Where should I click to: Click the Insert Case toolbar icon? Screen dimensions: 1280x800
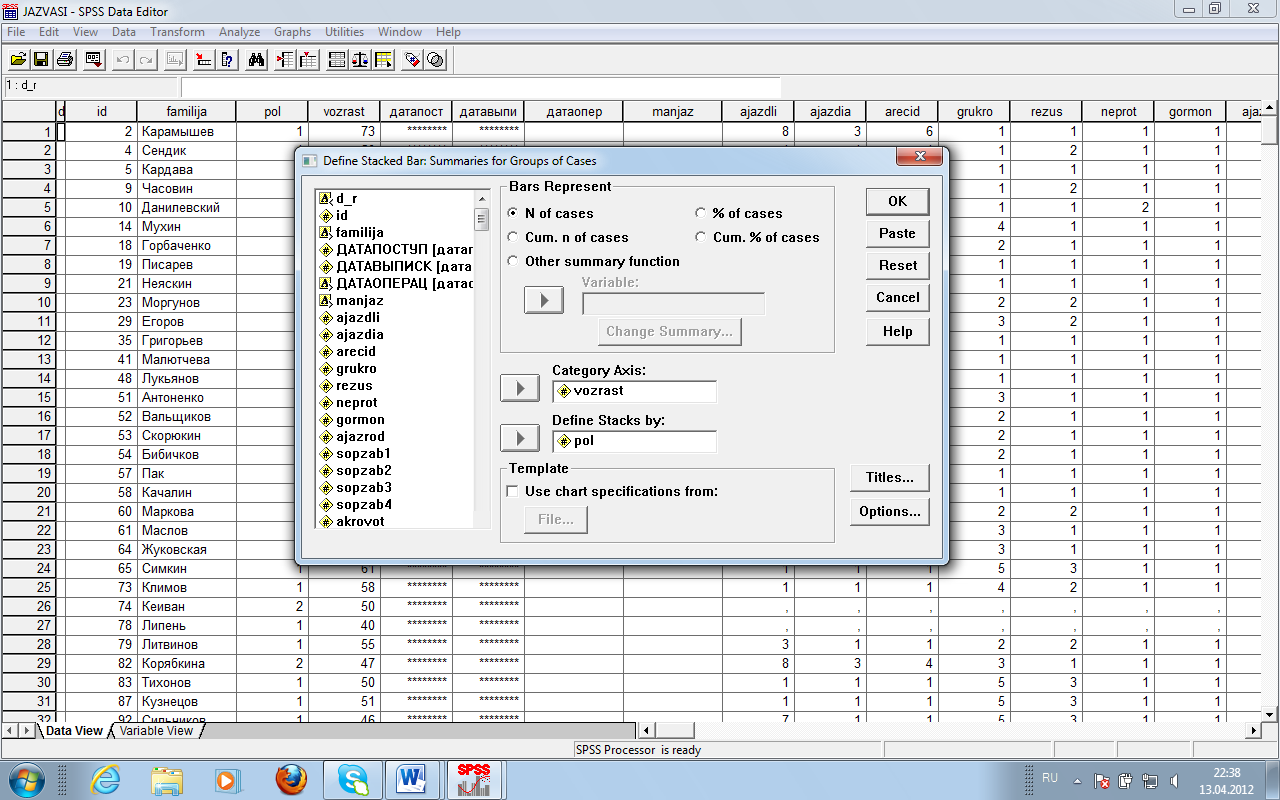(x=284, y=60)
